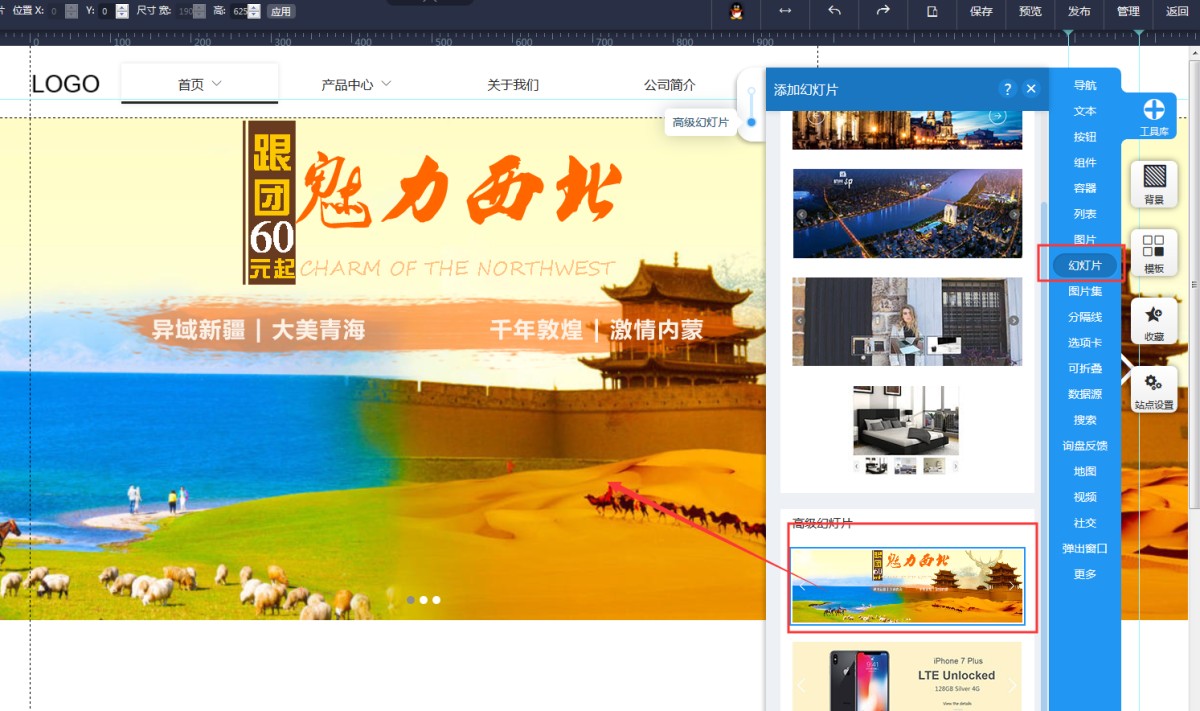1200x711 pixels.
Task: Expand the 产品中心 navigation dropdown
Action: click(x=385, y=84)
